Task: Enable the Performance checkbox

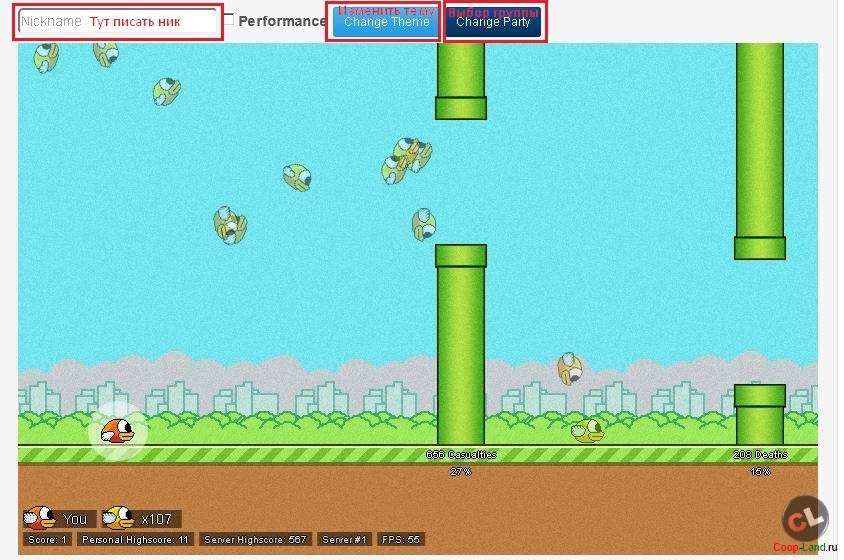Action: click(x=229, y=20)
